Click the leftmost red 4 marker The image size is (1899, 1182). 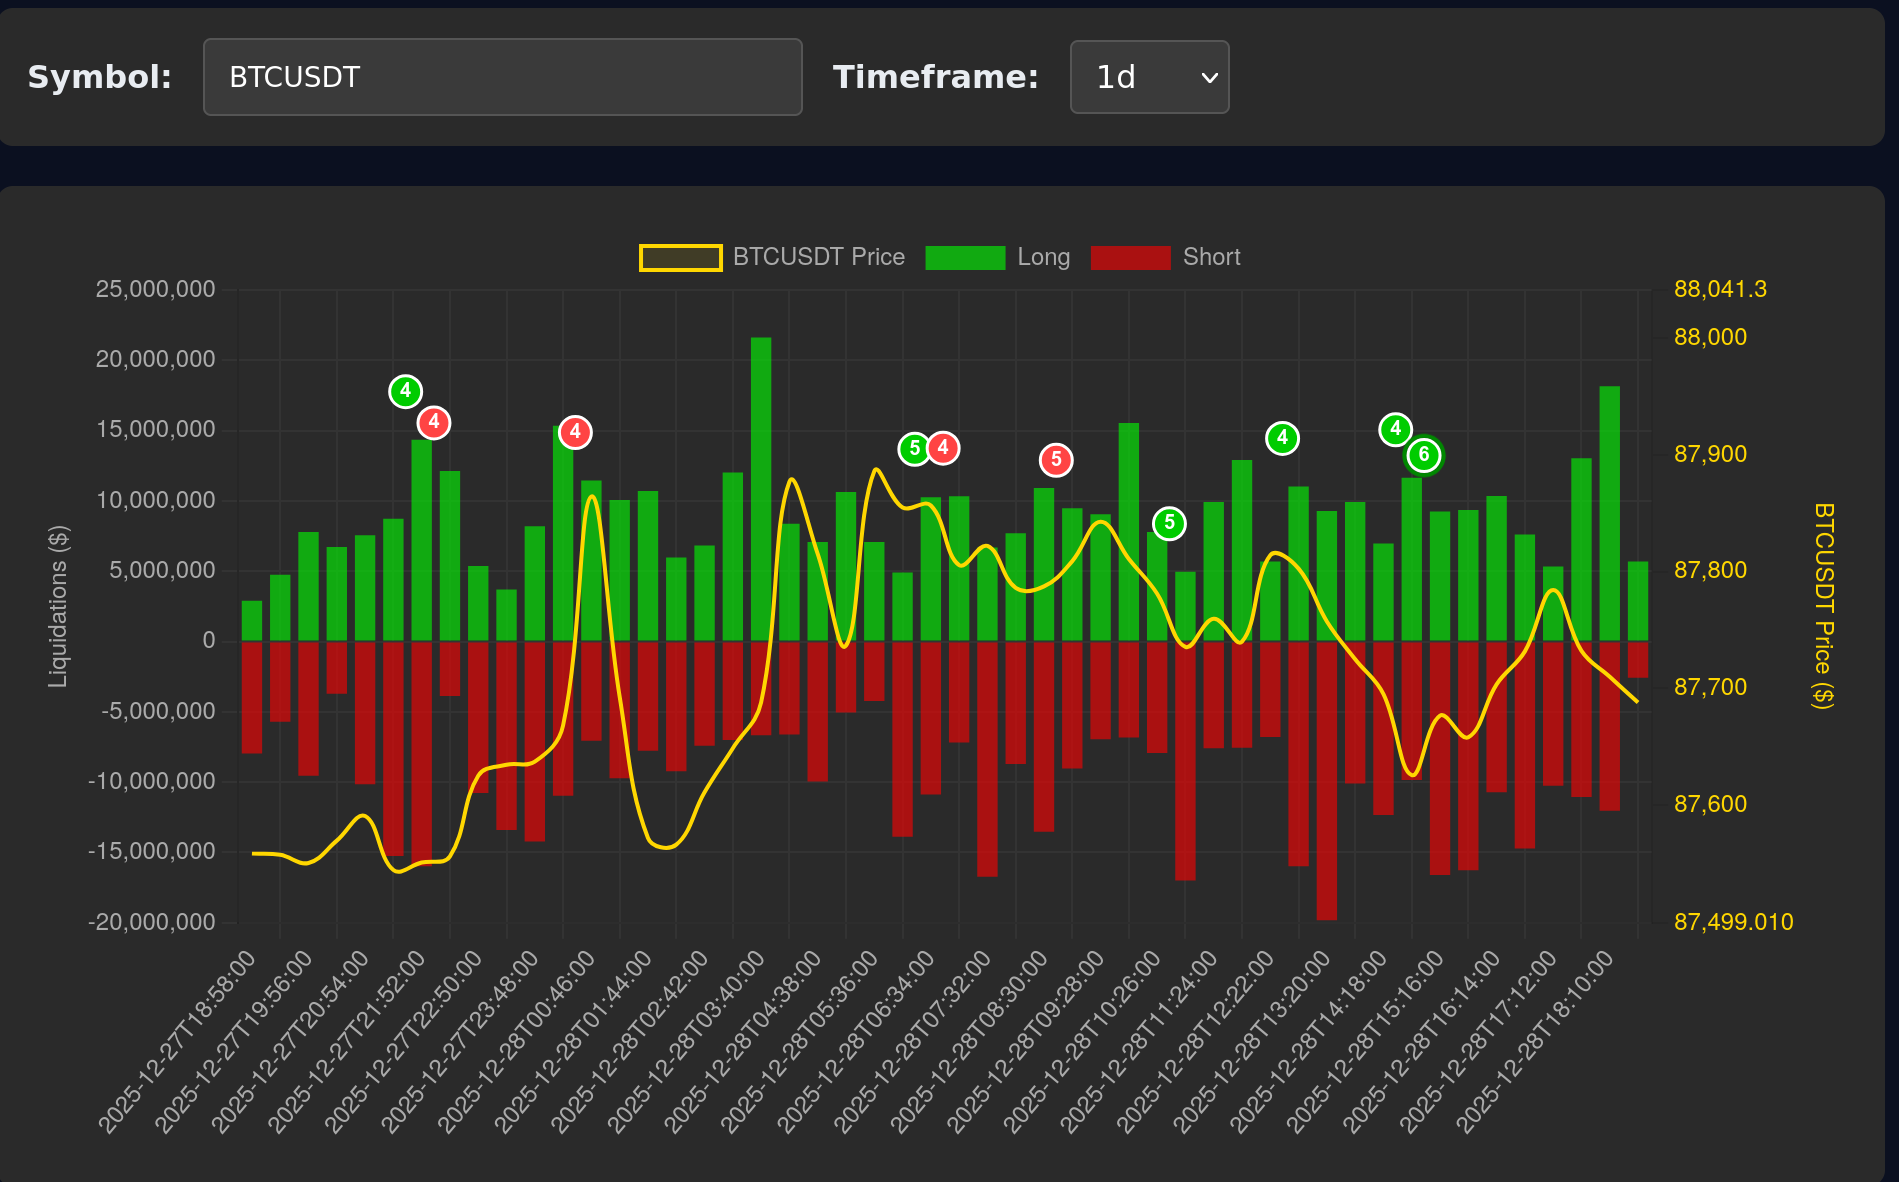(434, 423)
